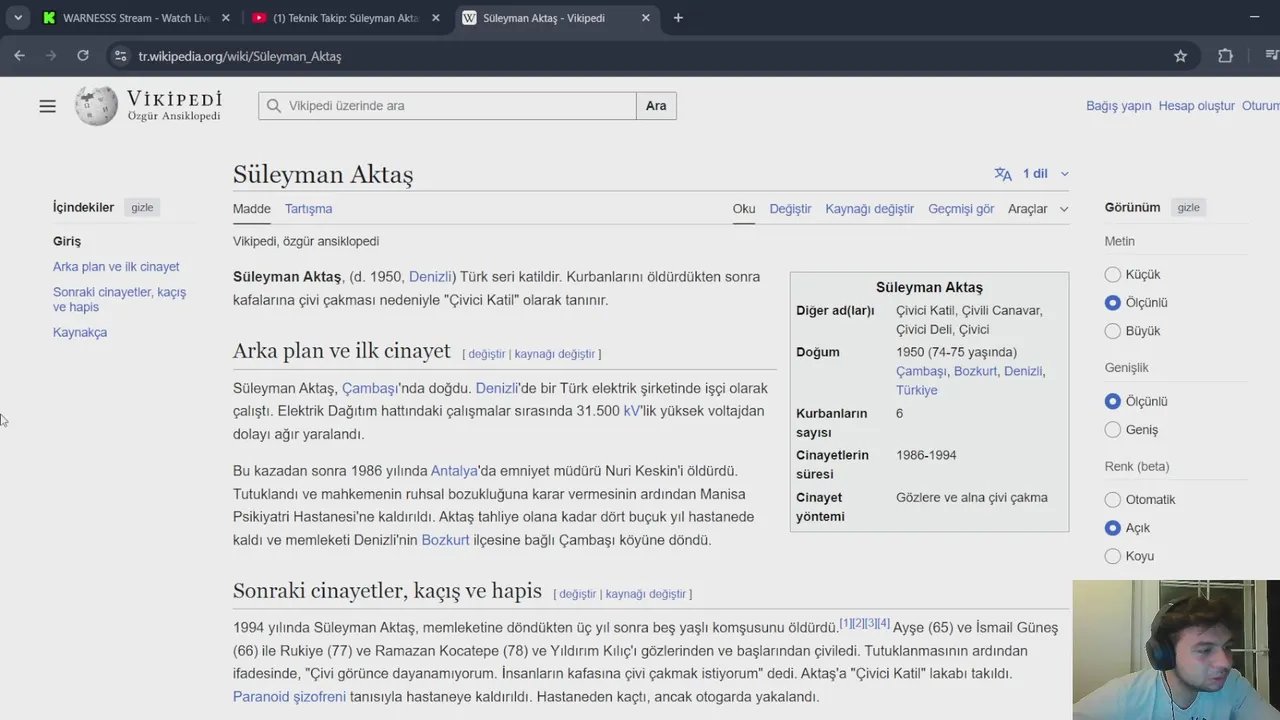Viewport: 1280px width, 720px height.
Task: Open Çambaşı link in infobox birthplace
Action: click(x=921, y=371)
